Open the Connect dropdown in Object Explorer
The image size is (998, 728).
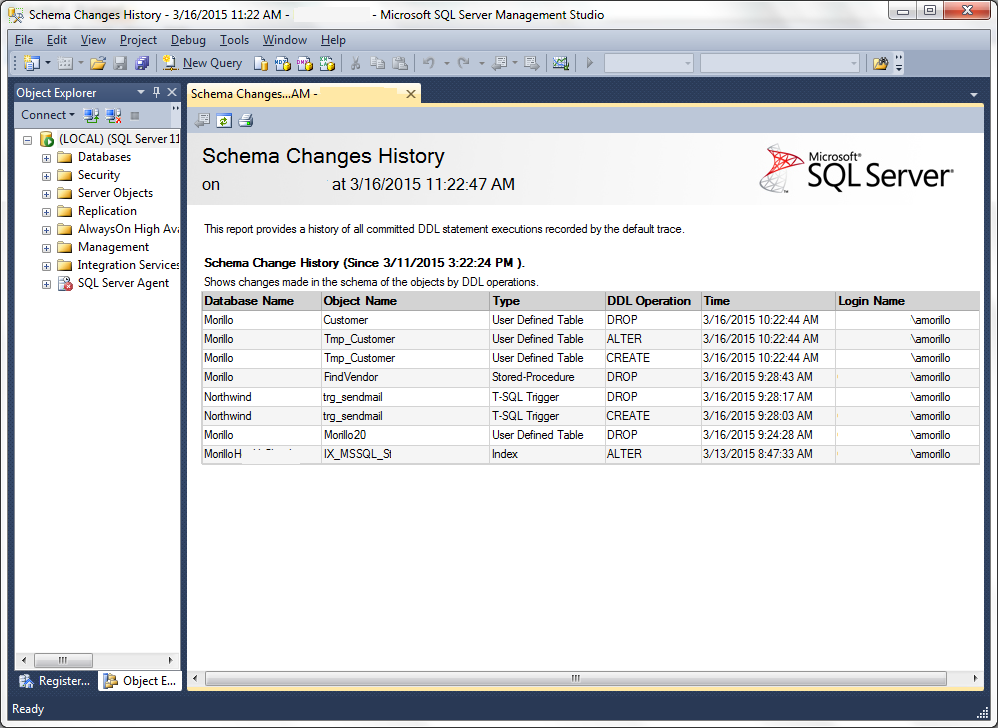[48, 115]
